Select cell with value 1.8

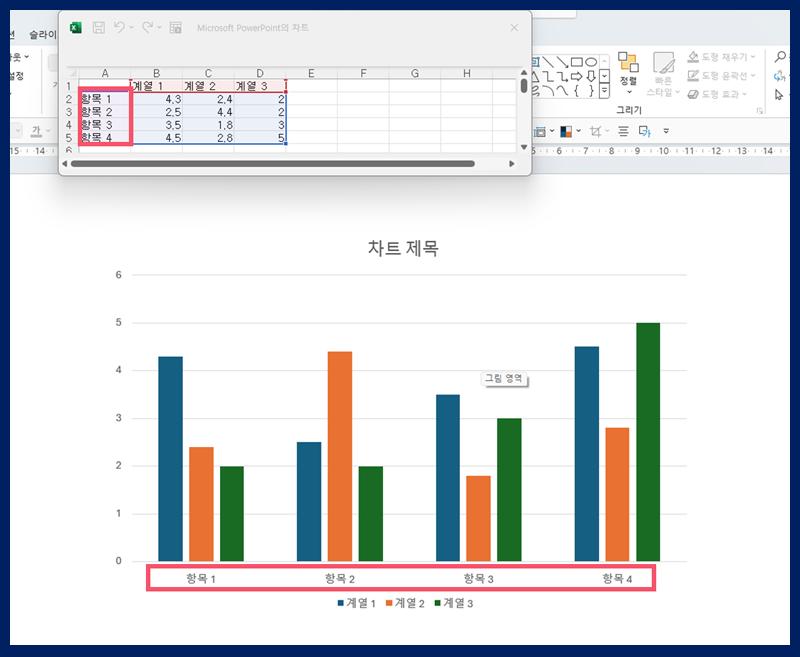[208, 125]
